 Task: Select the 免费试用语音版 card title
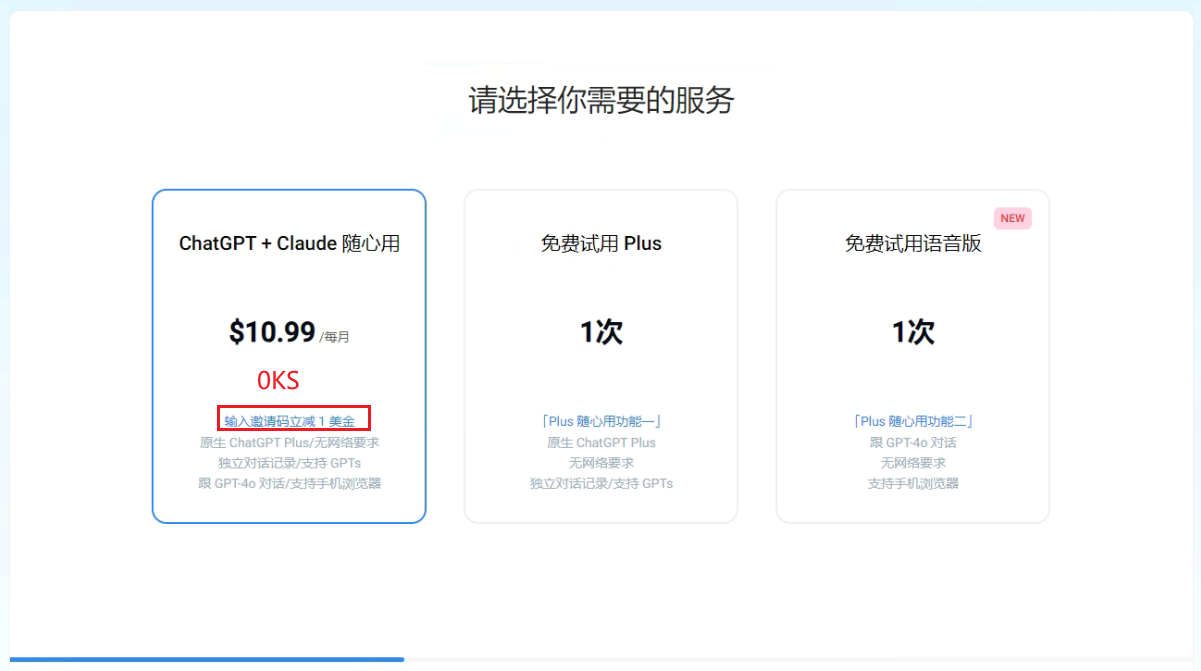913,244
